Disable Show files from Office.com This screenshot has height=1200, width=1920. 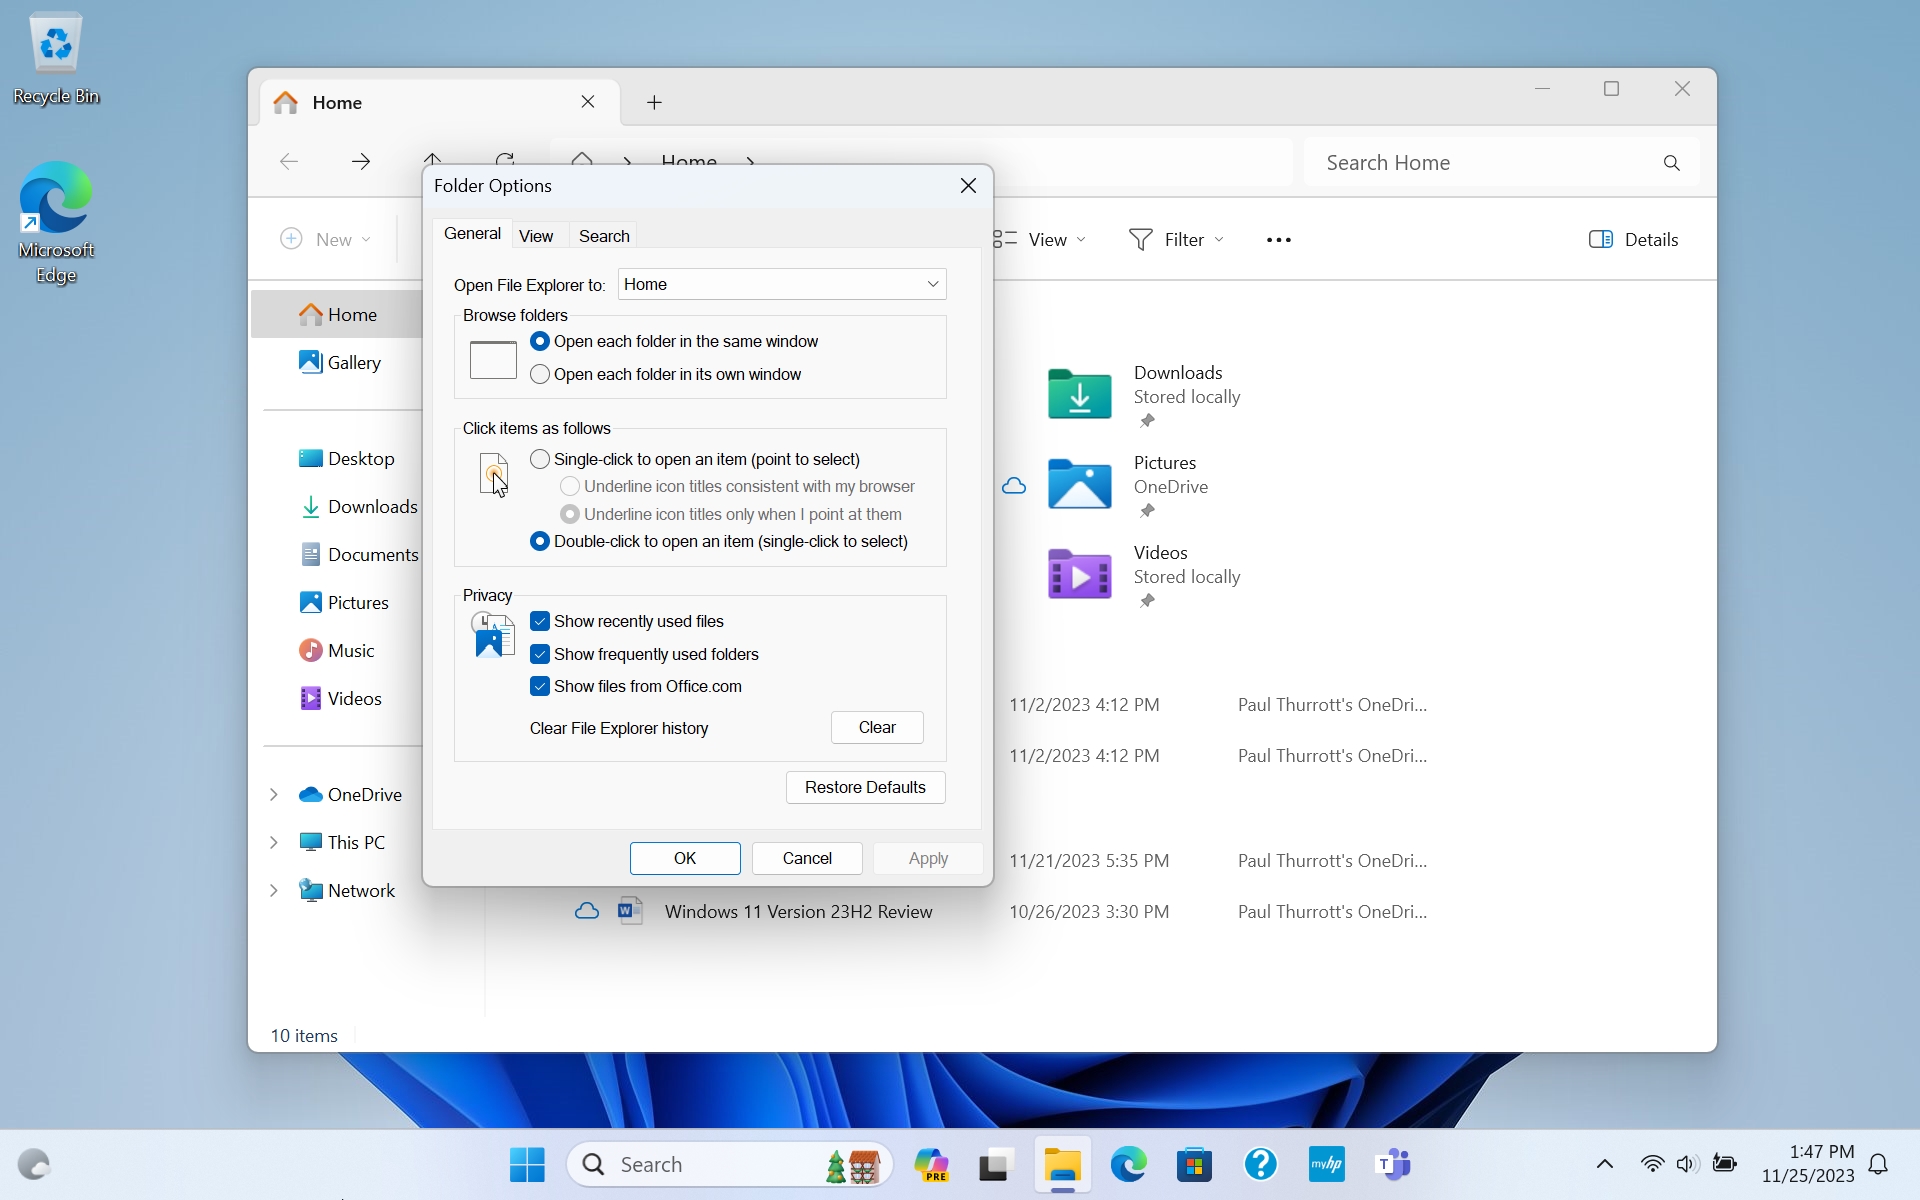click(x=540, y=686)
